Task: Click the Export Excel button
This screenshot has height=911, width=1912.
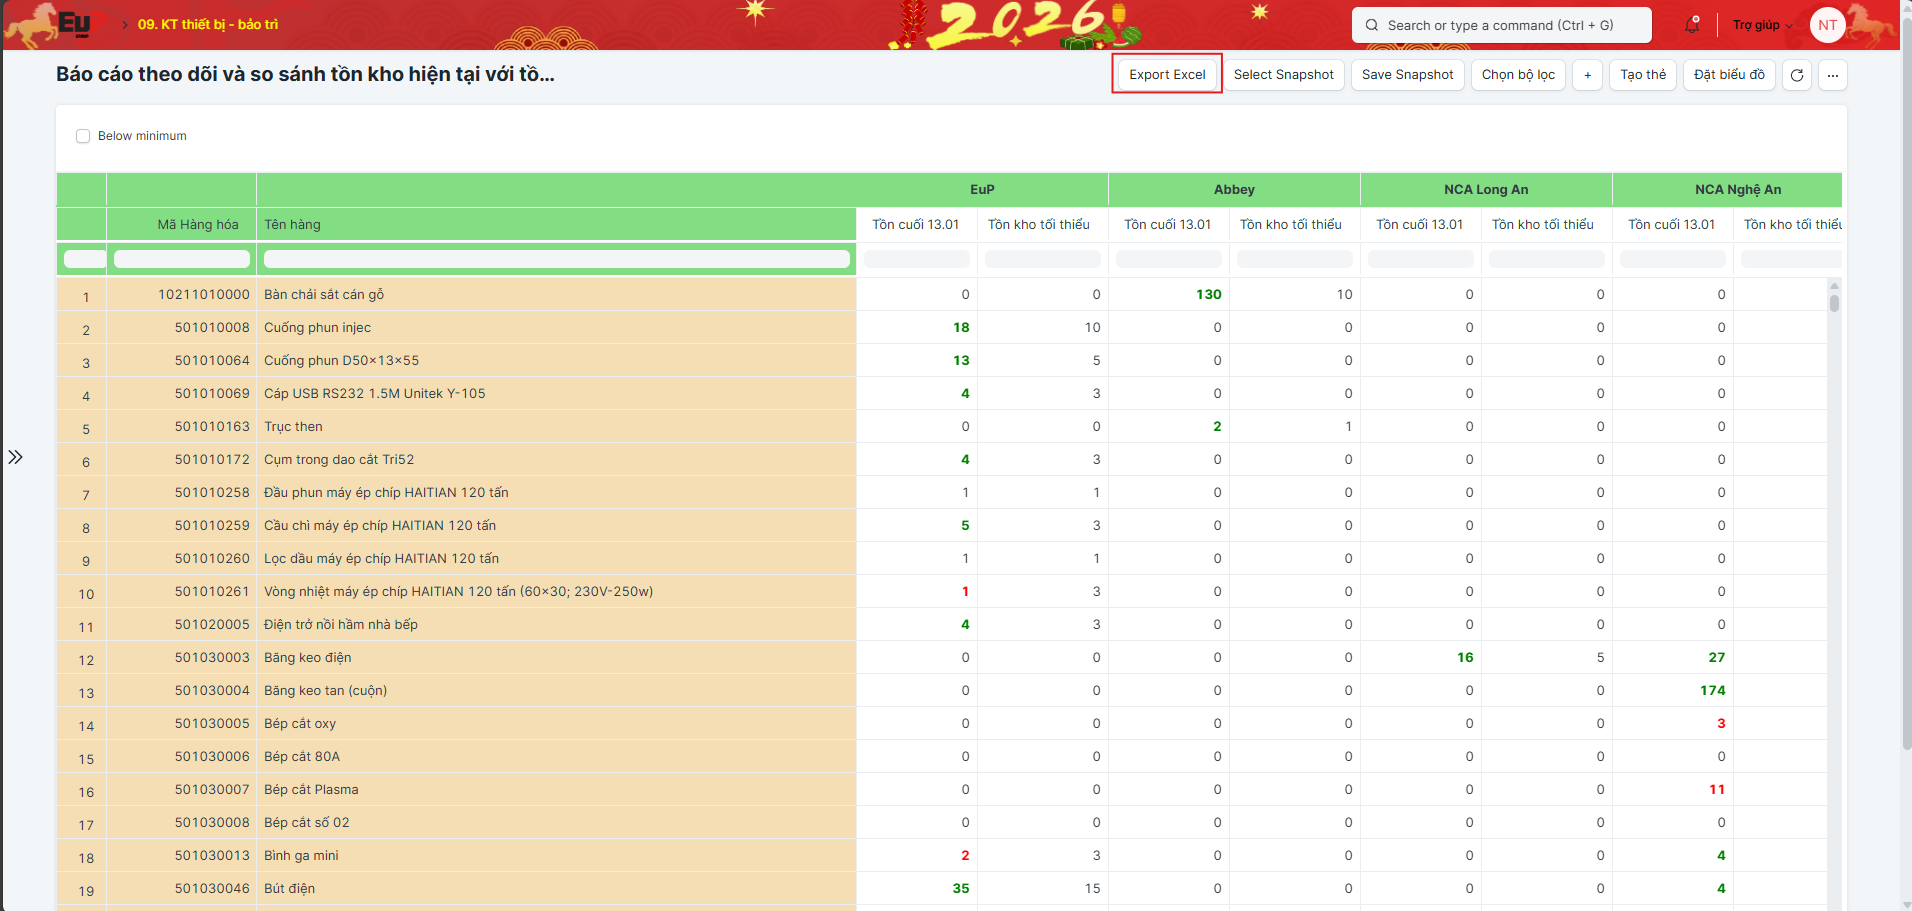Action: 1167,75
